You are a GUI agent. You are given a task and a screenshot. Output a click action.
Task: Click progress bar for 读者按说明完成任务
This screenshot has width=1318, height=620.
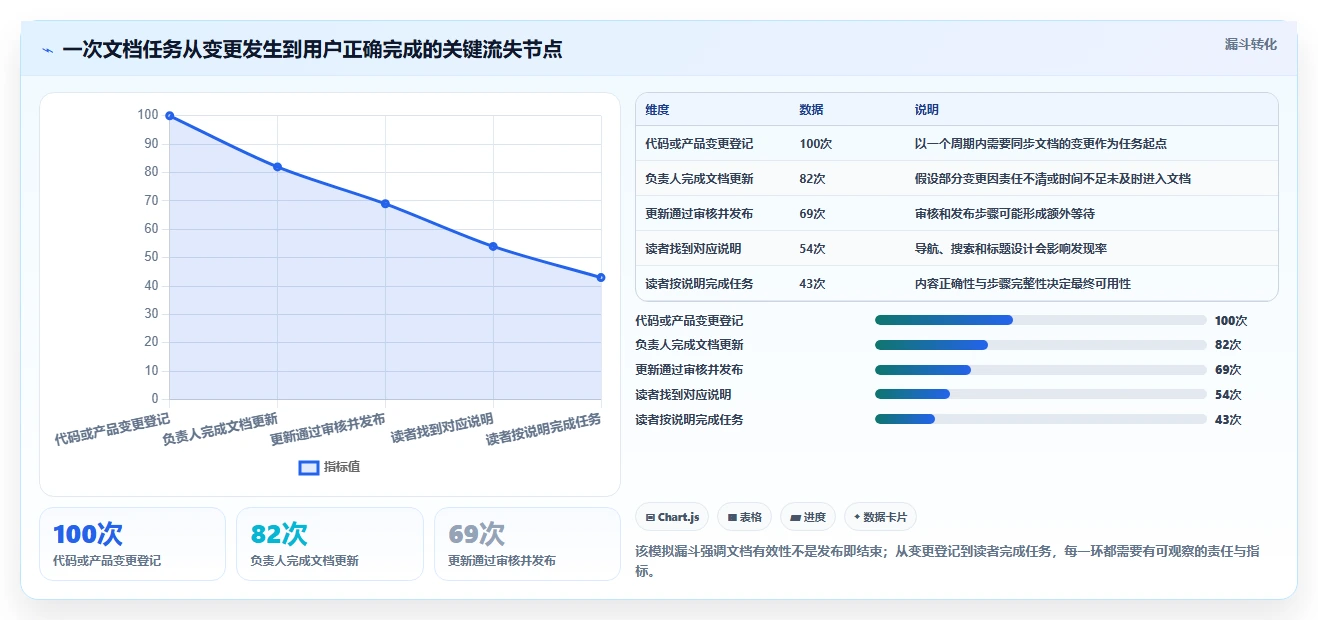point(1040,419)
